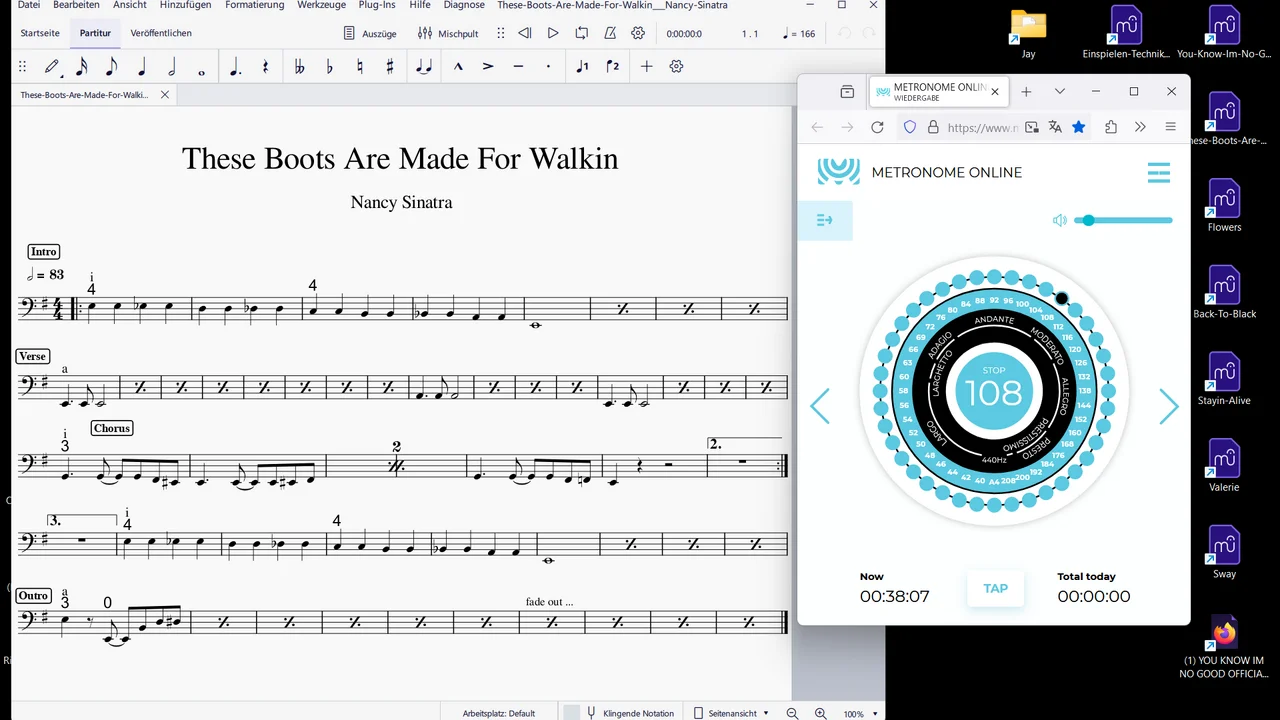This screenshot has height=720, width=1280.
Task: Start playback with the play button
Action: [x=553, y=33]
